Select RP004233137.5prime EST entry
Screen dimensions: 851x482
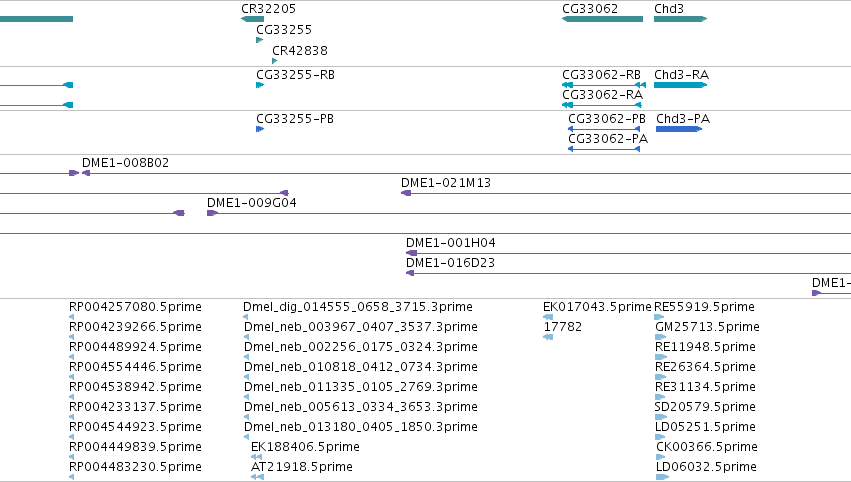pos(135,407)
